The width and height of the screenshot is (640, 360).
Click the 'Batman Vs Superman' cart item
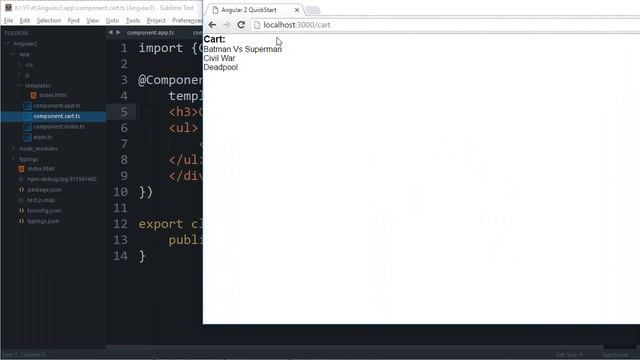pos(242,49)
